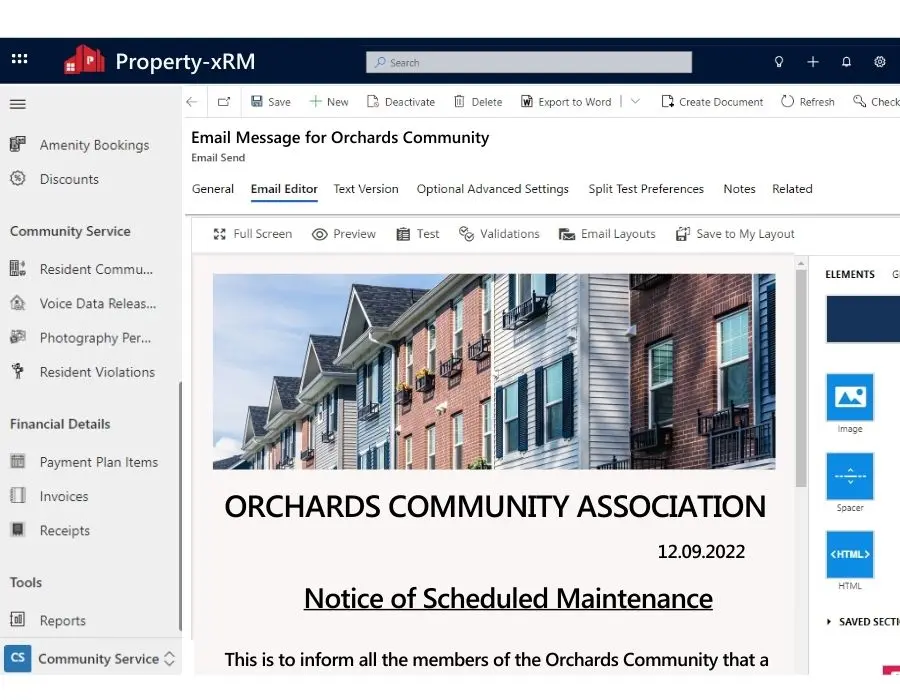Image resolution: width=900 pixels, height=700 pixels.
Task: Click Email Message for Orchards Community title
Action: [340, 138]
